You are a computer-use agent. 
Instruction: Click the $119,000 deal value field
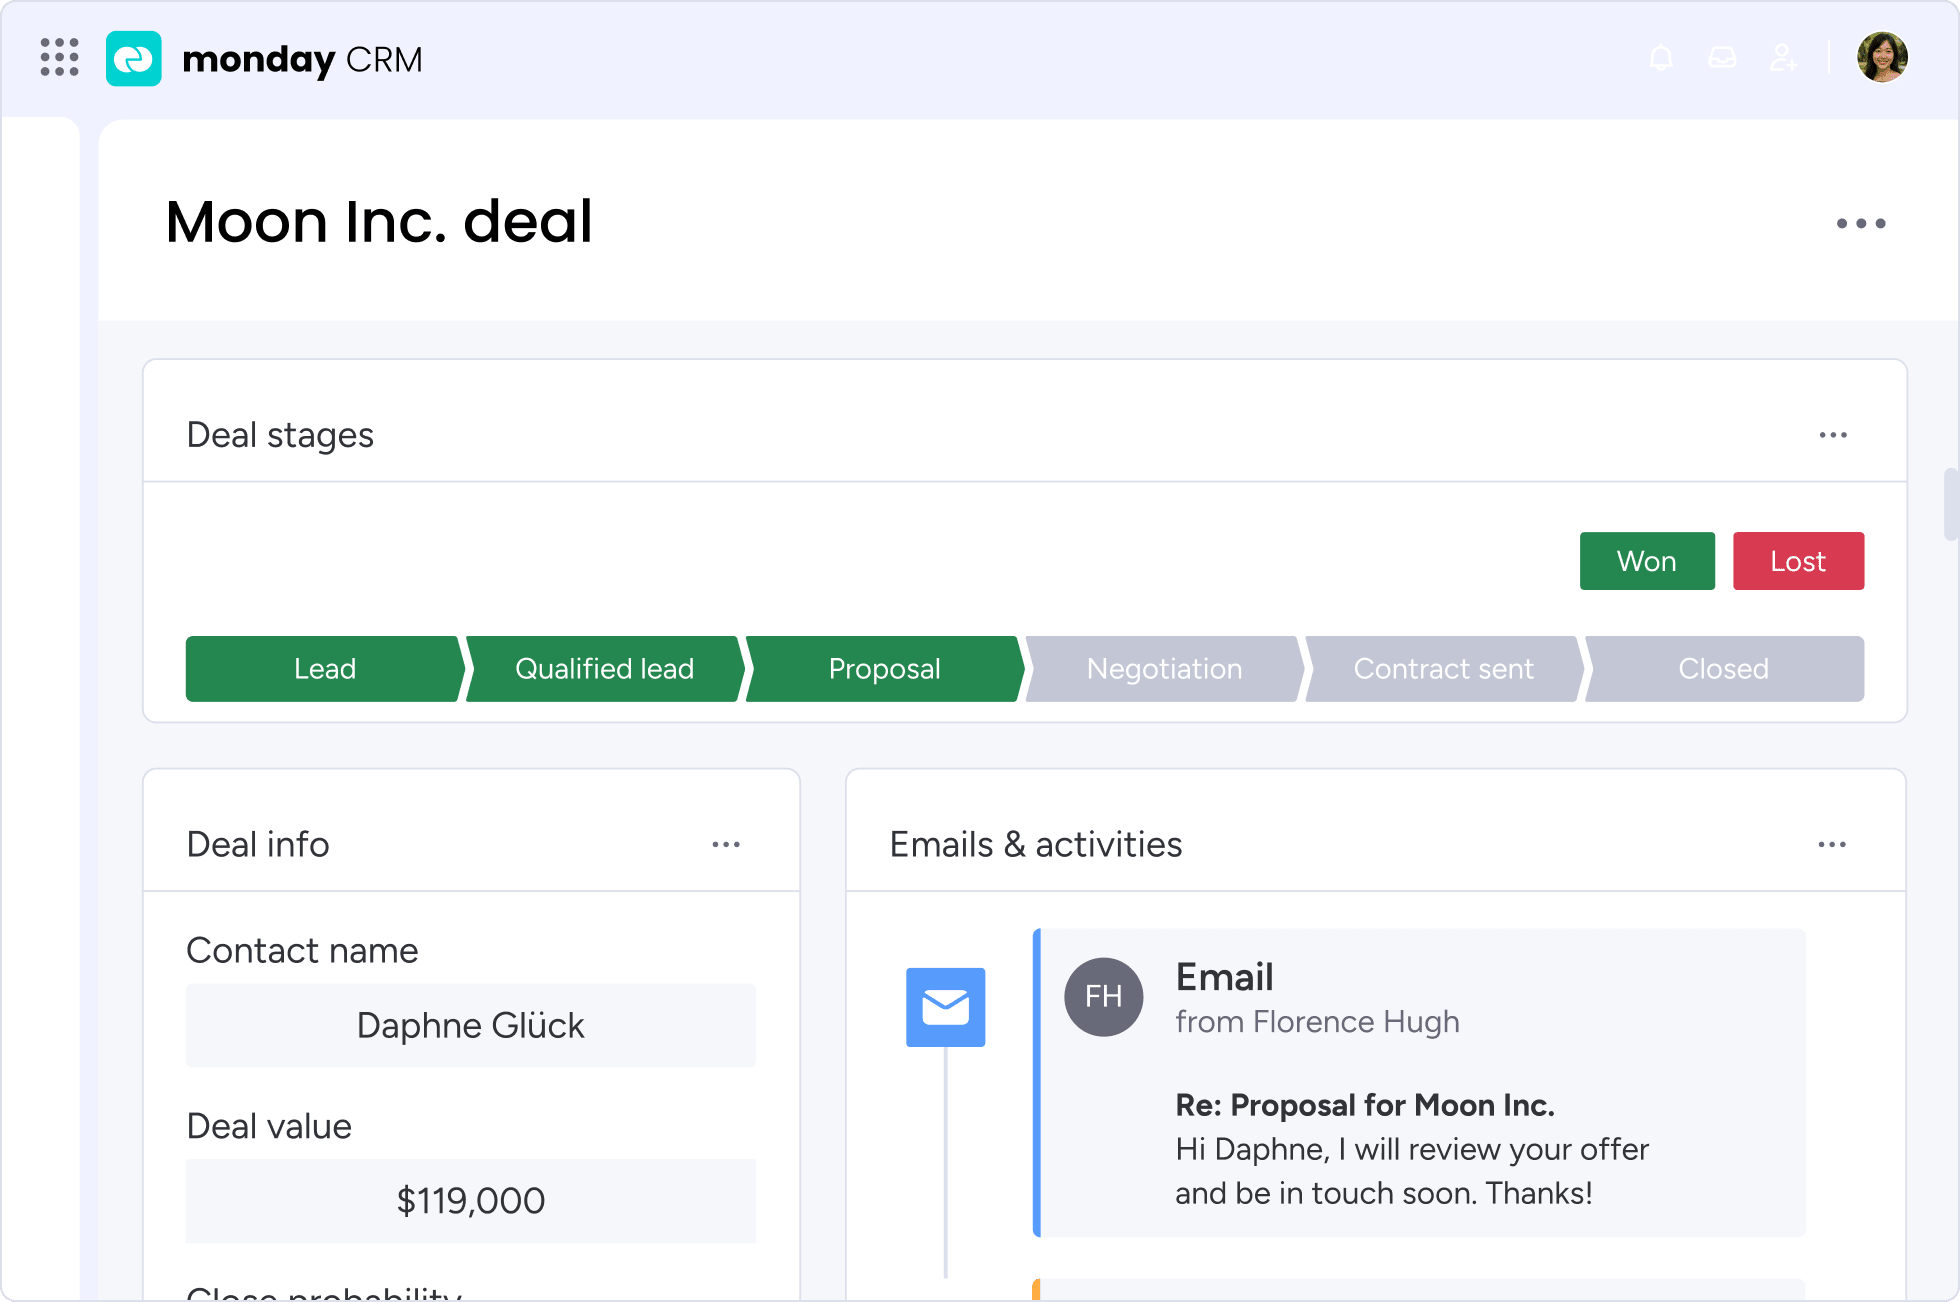(x=470, y=1201)
